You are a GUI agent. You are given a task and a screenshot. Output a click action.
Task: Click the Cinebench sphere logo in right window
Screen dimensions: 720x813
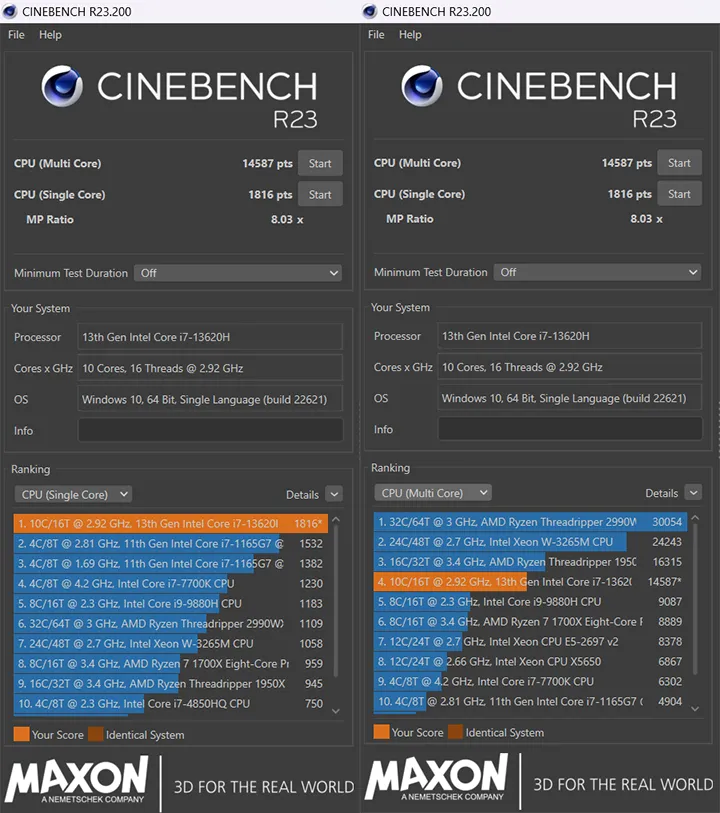tap(422, 87)
